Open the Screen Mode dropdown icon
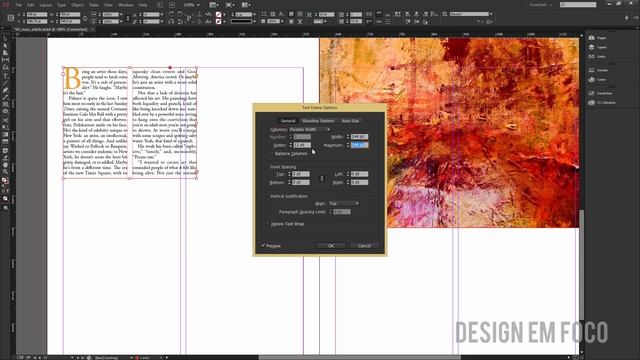 point(230,5)
